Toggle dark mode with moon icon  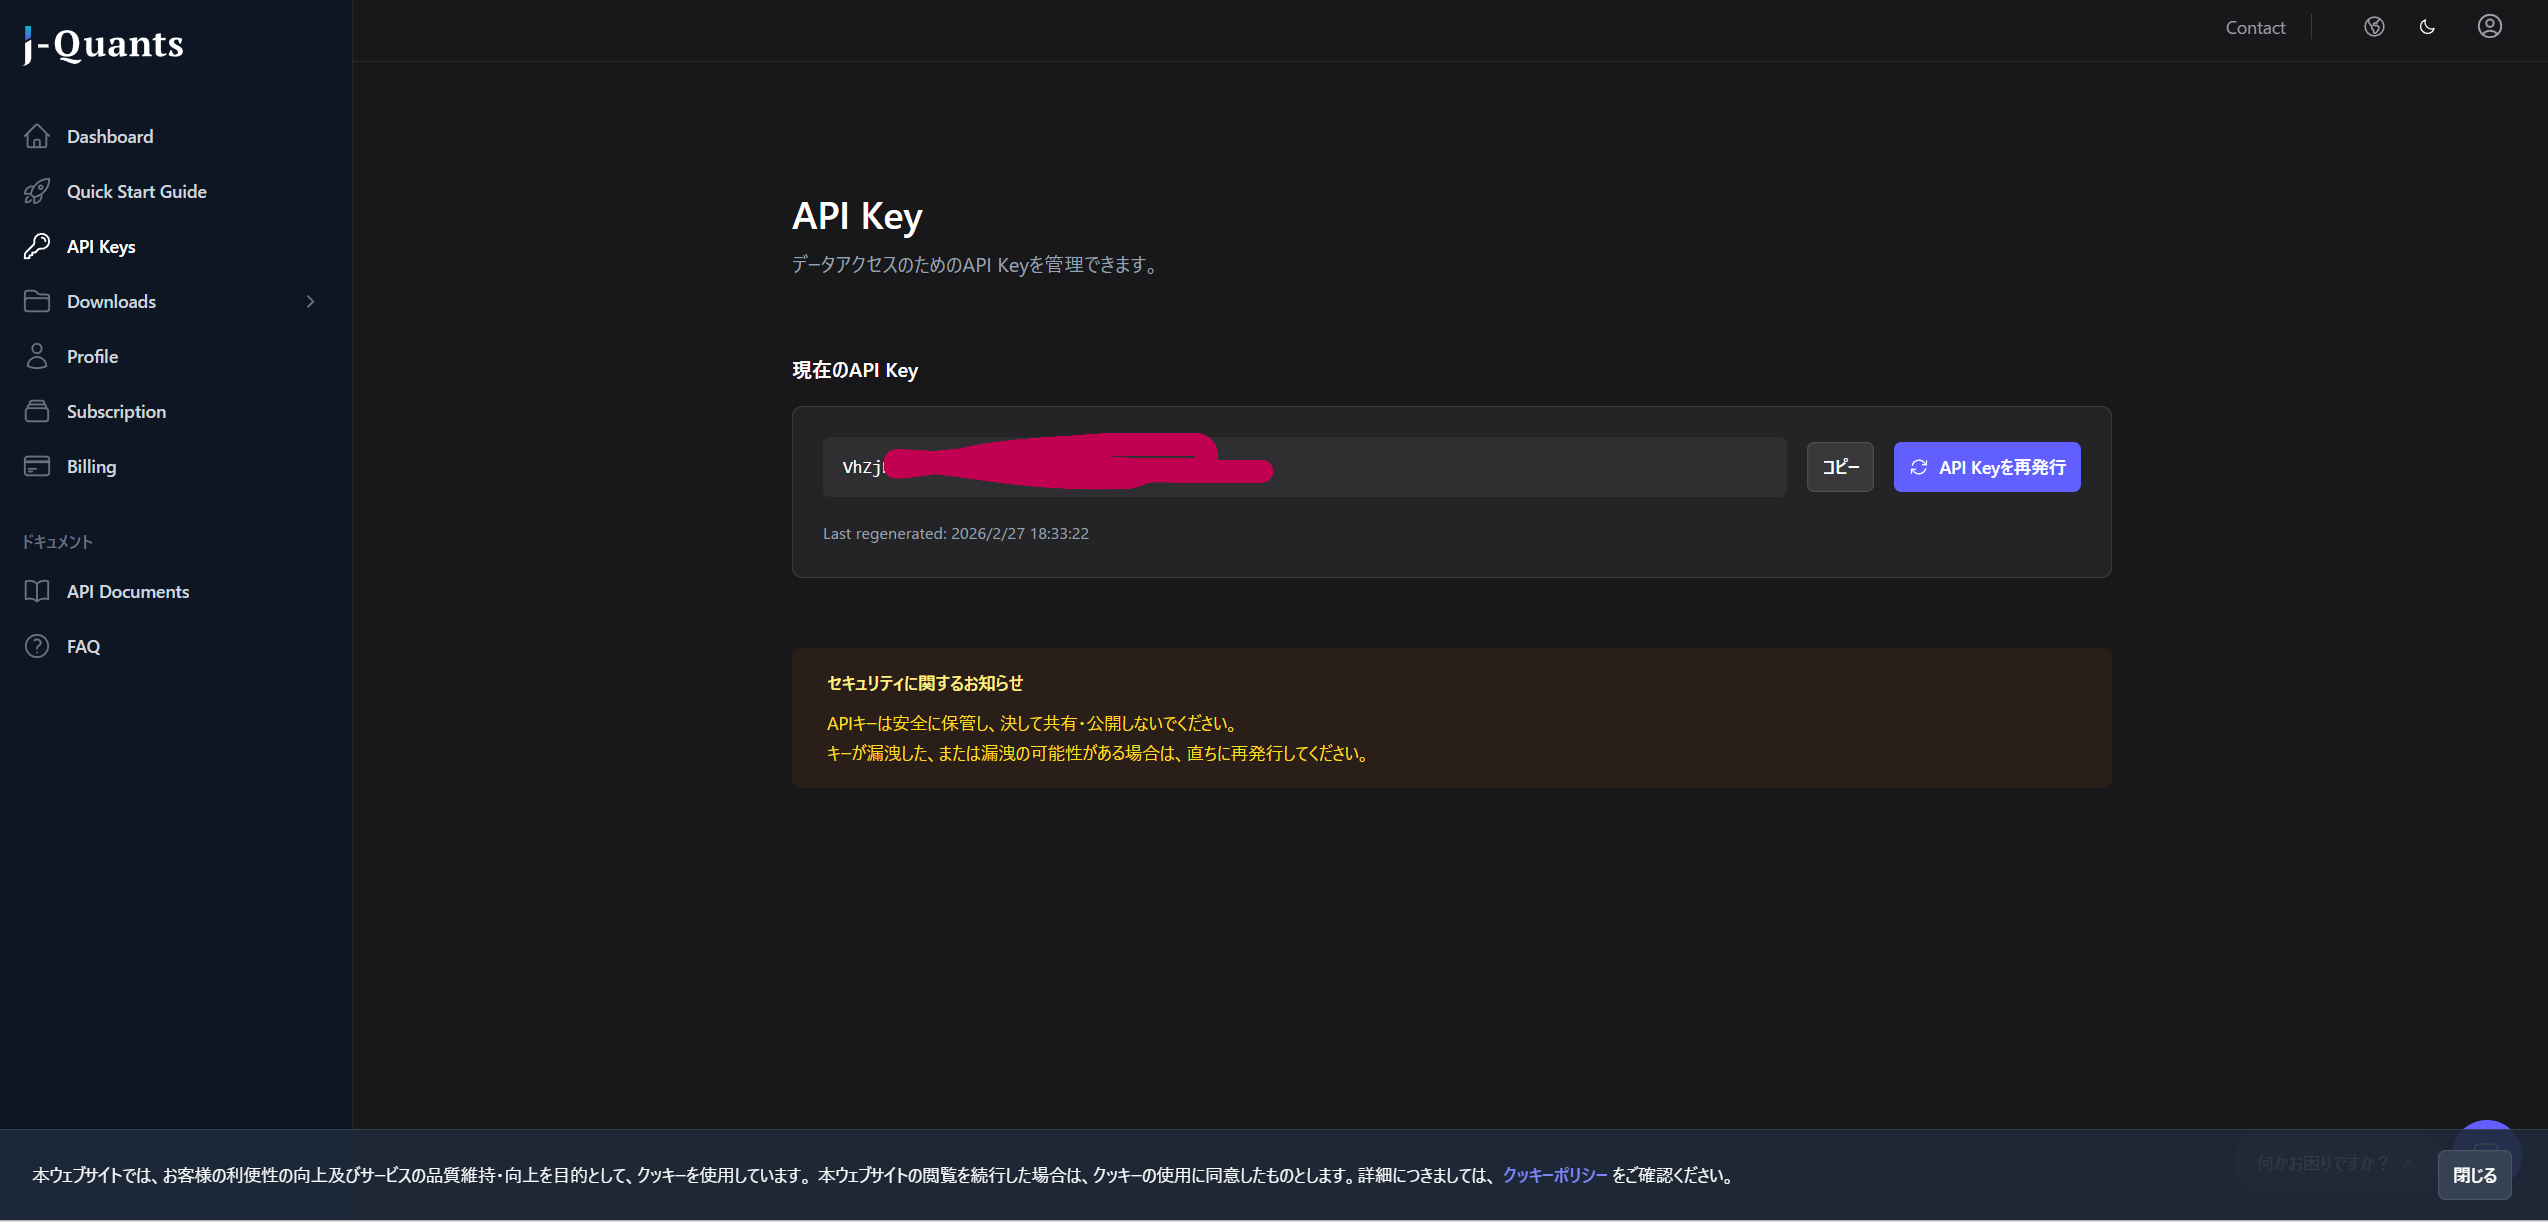[2427, 27]
